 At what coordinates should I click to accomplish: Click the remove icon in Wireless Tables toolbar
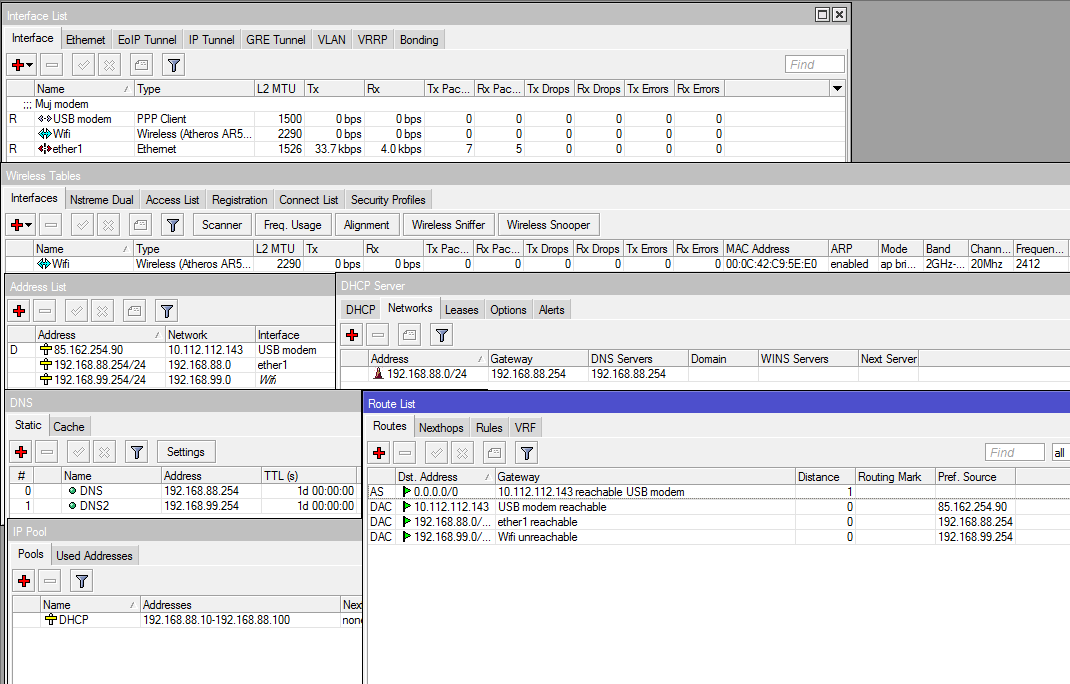click(x=50, y=225)
